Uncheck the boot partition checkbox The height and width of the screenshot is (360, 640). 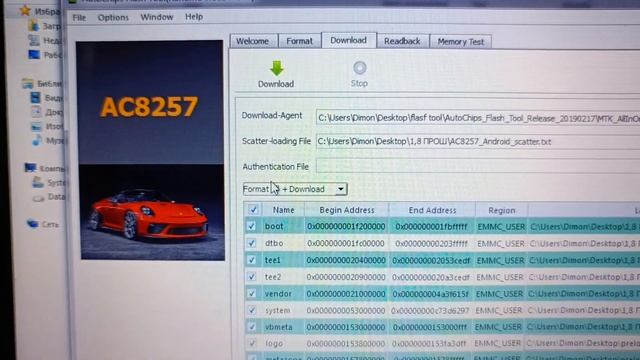pyautogui.click(x=251, y=226)
